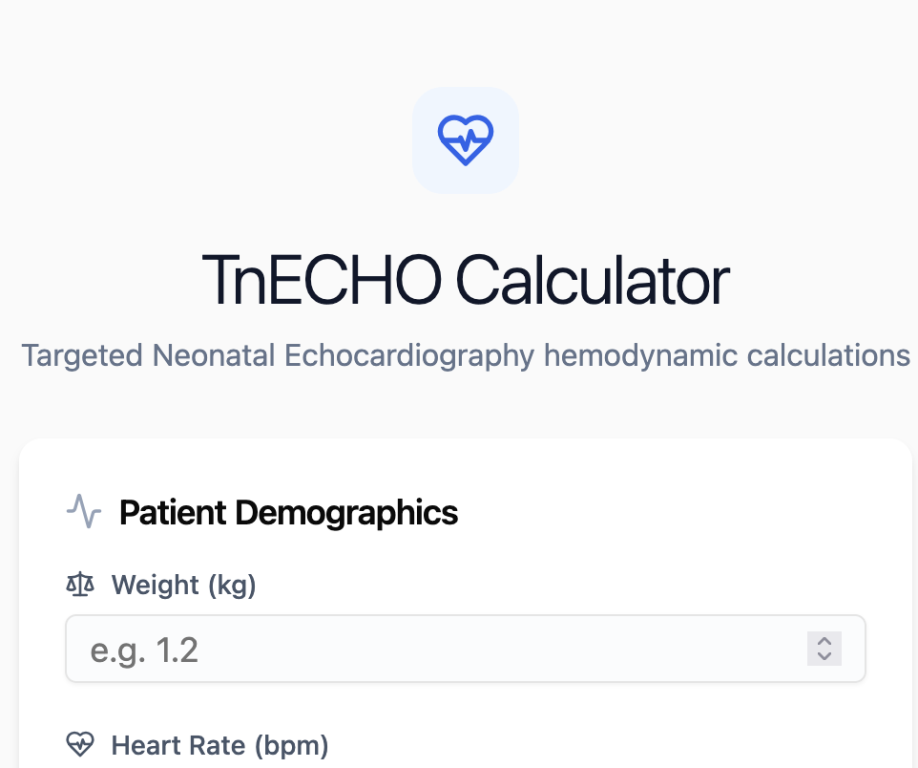Click the blue heart-pulse logo icon
This screenshot has width=918, height=768.
(465, 139)
